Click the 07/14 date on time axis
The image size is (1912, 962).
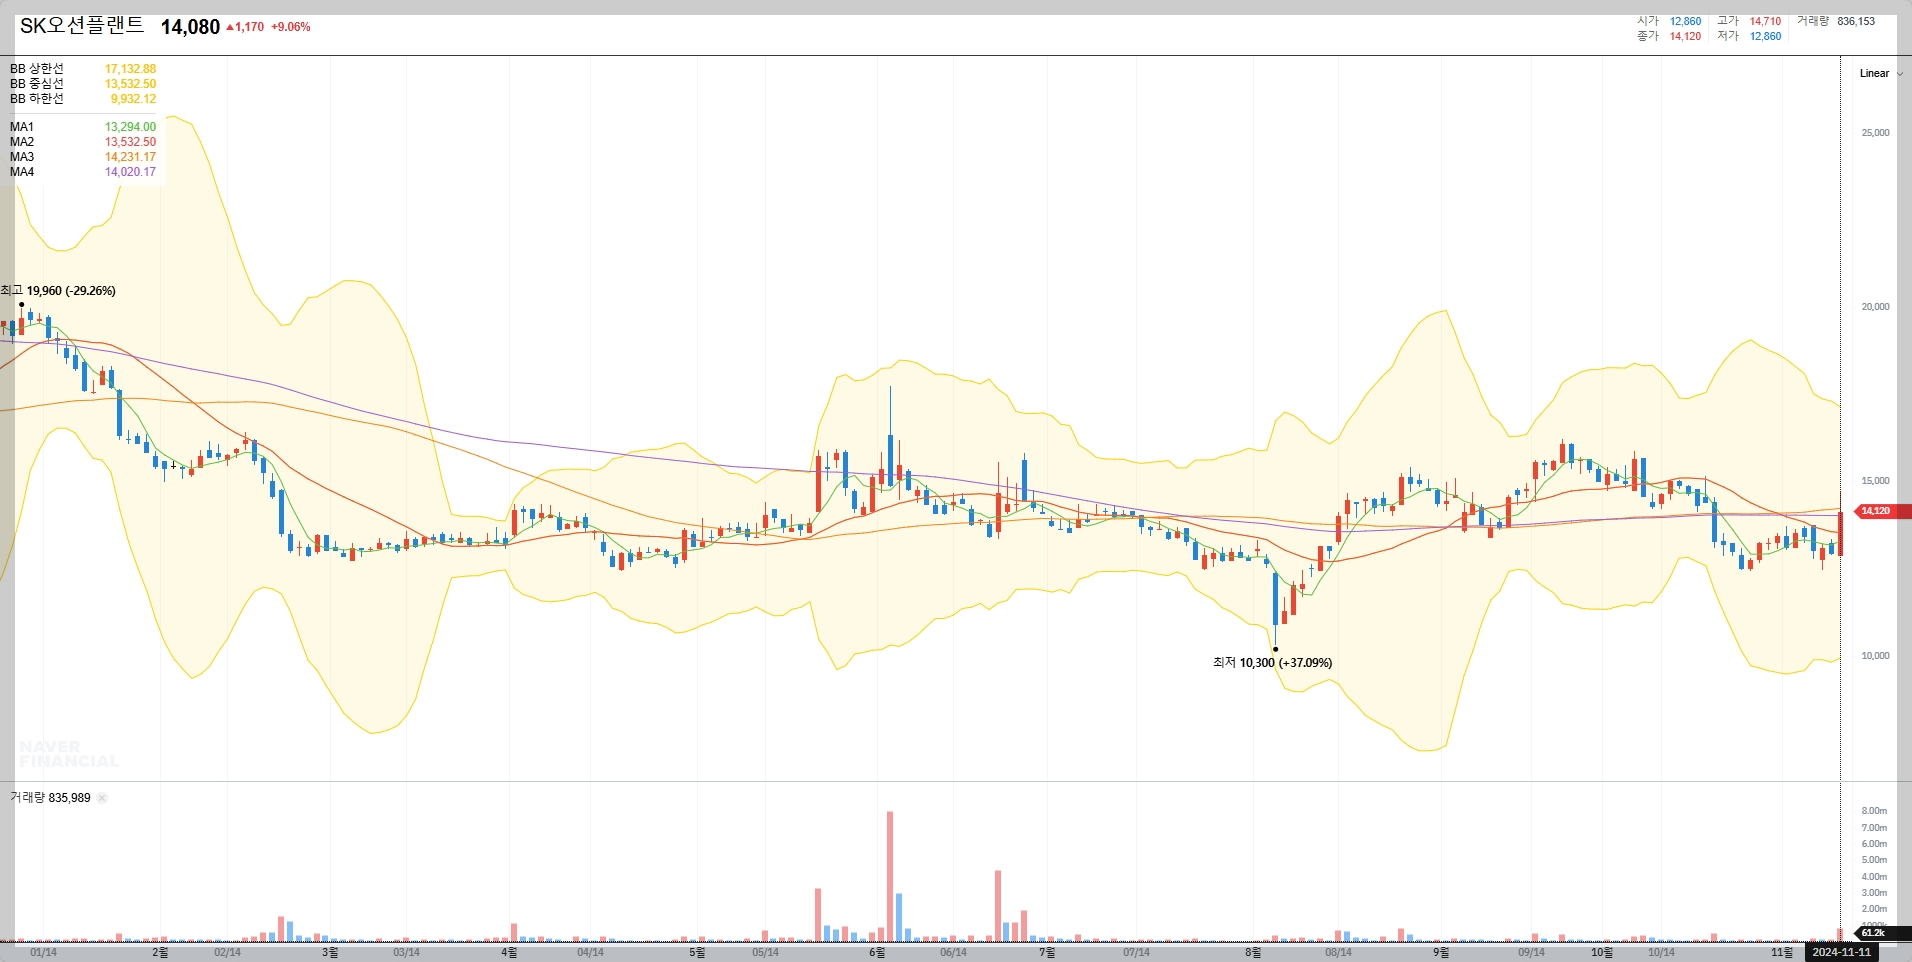(x=1136, y=953)
